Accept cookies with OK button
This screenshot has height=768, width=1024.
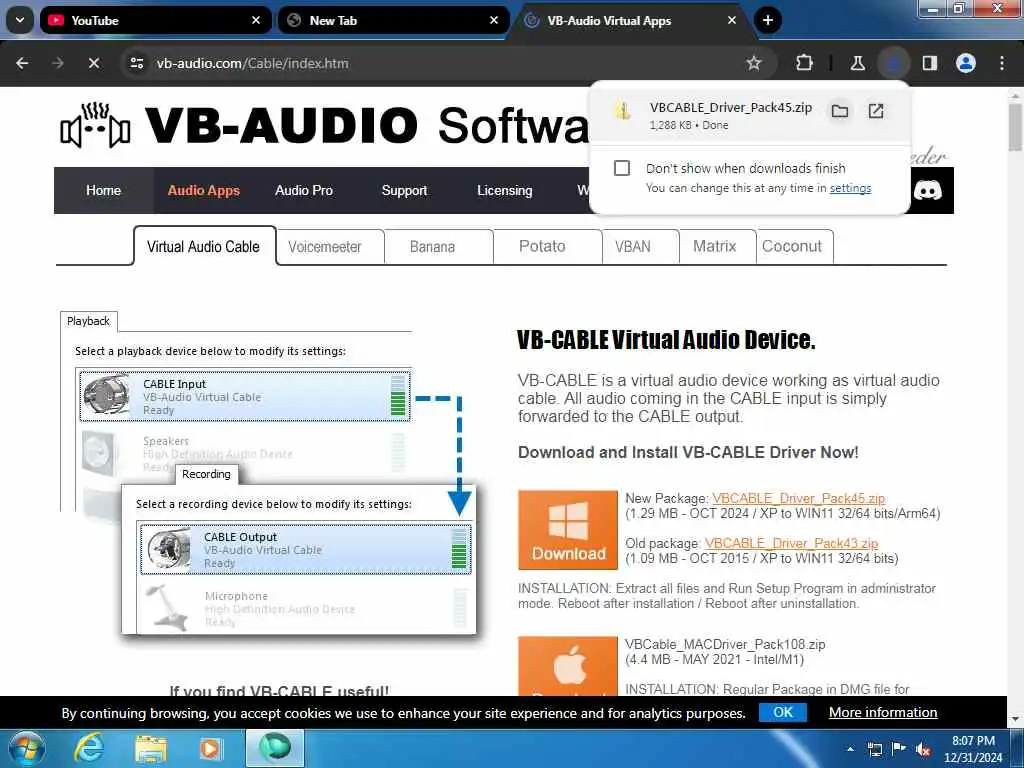tap(782, 712)
